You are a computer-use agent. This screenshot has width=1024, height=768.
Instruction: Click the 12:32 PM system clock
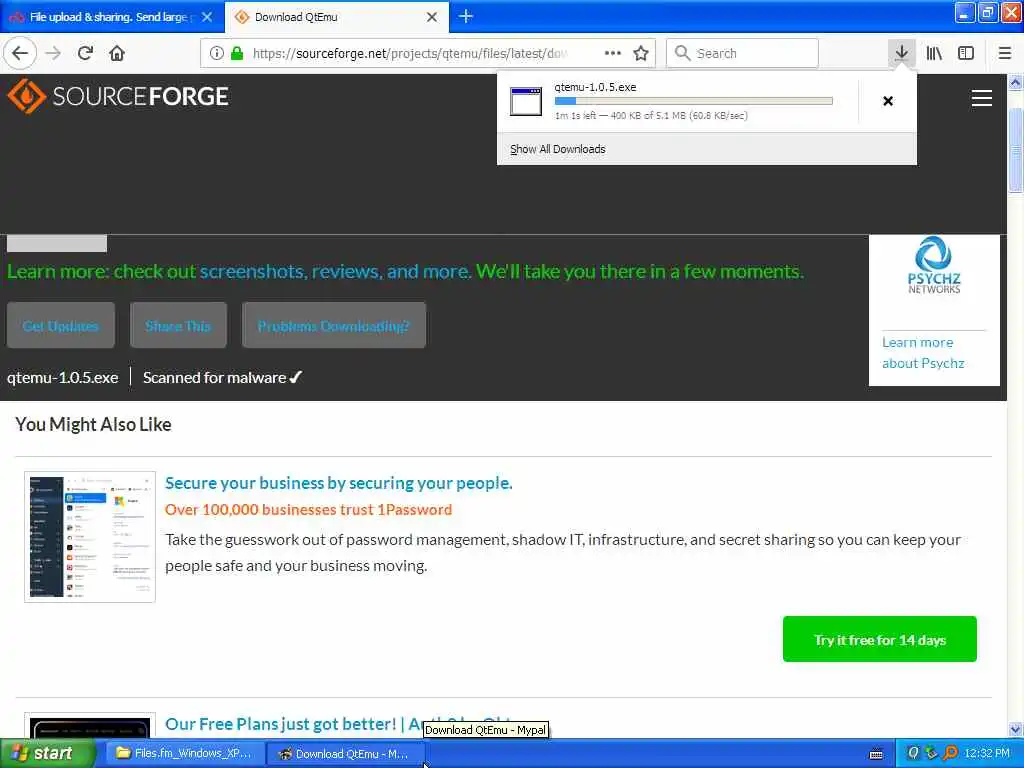[987, 753]
